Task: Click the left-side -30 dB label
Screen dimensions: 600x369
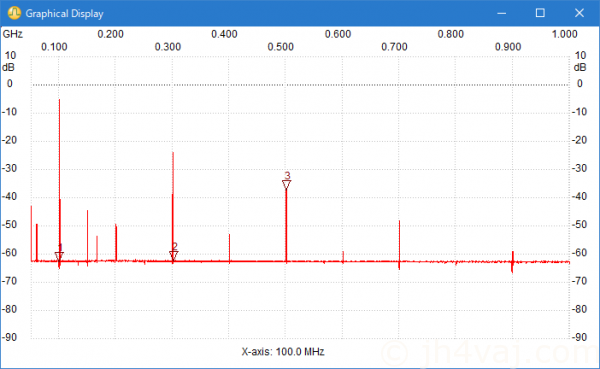Action: click(10, 168)
